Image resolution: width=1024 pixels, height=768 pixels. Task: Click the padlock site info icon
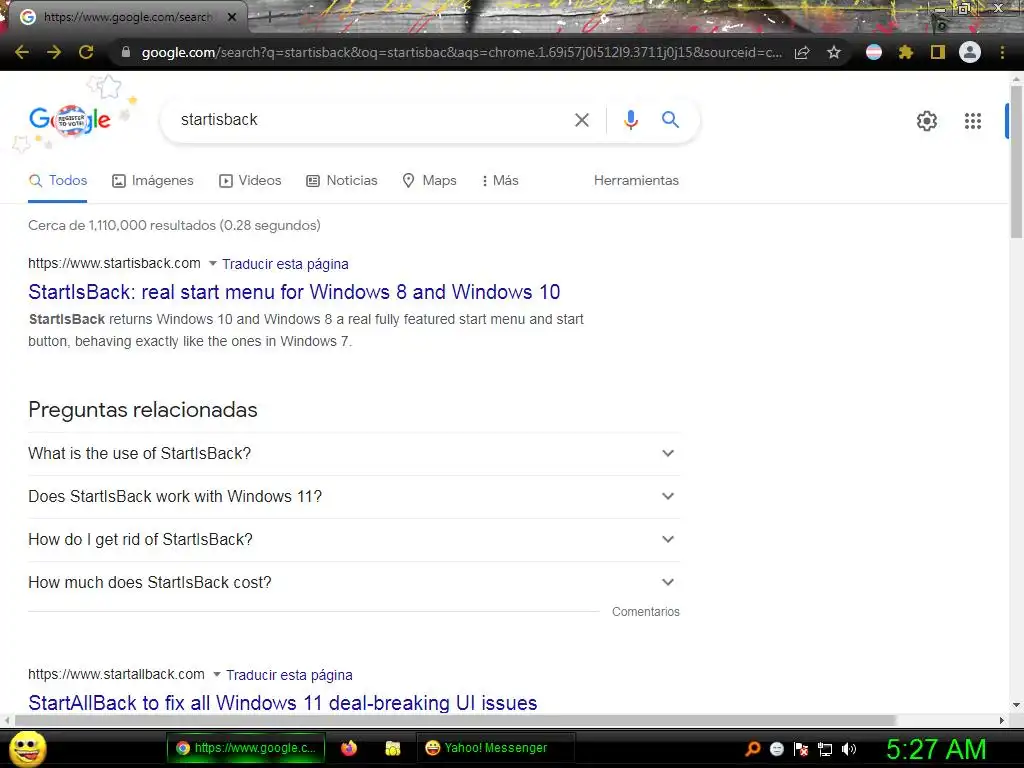[126, 52]
